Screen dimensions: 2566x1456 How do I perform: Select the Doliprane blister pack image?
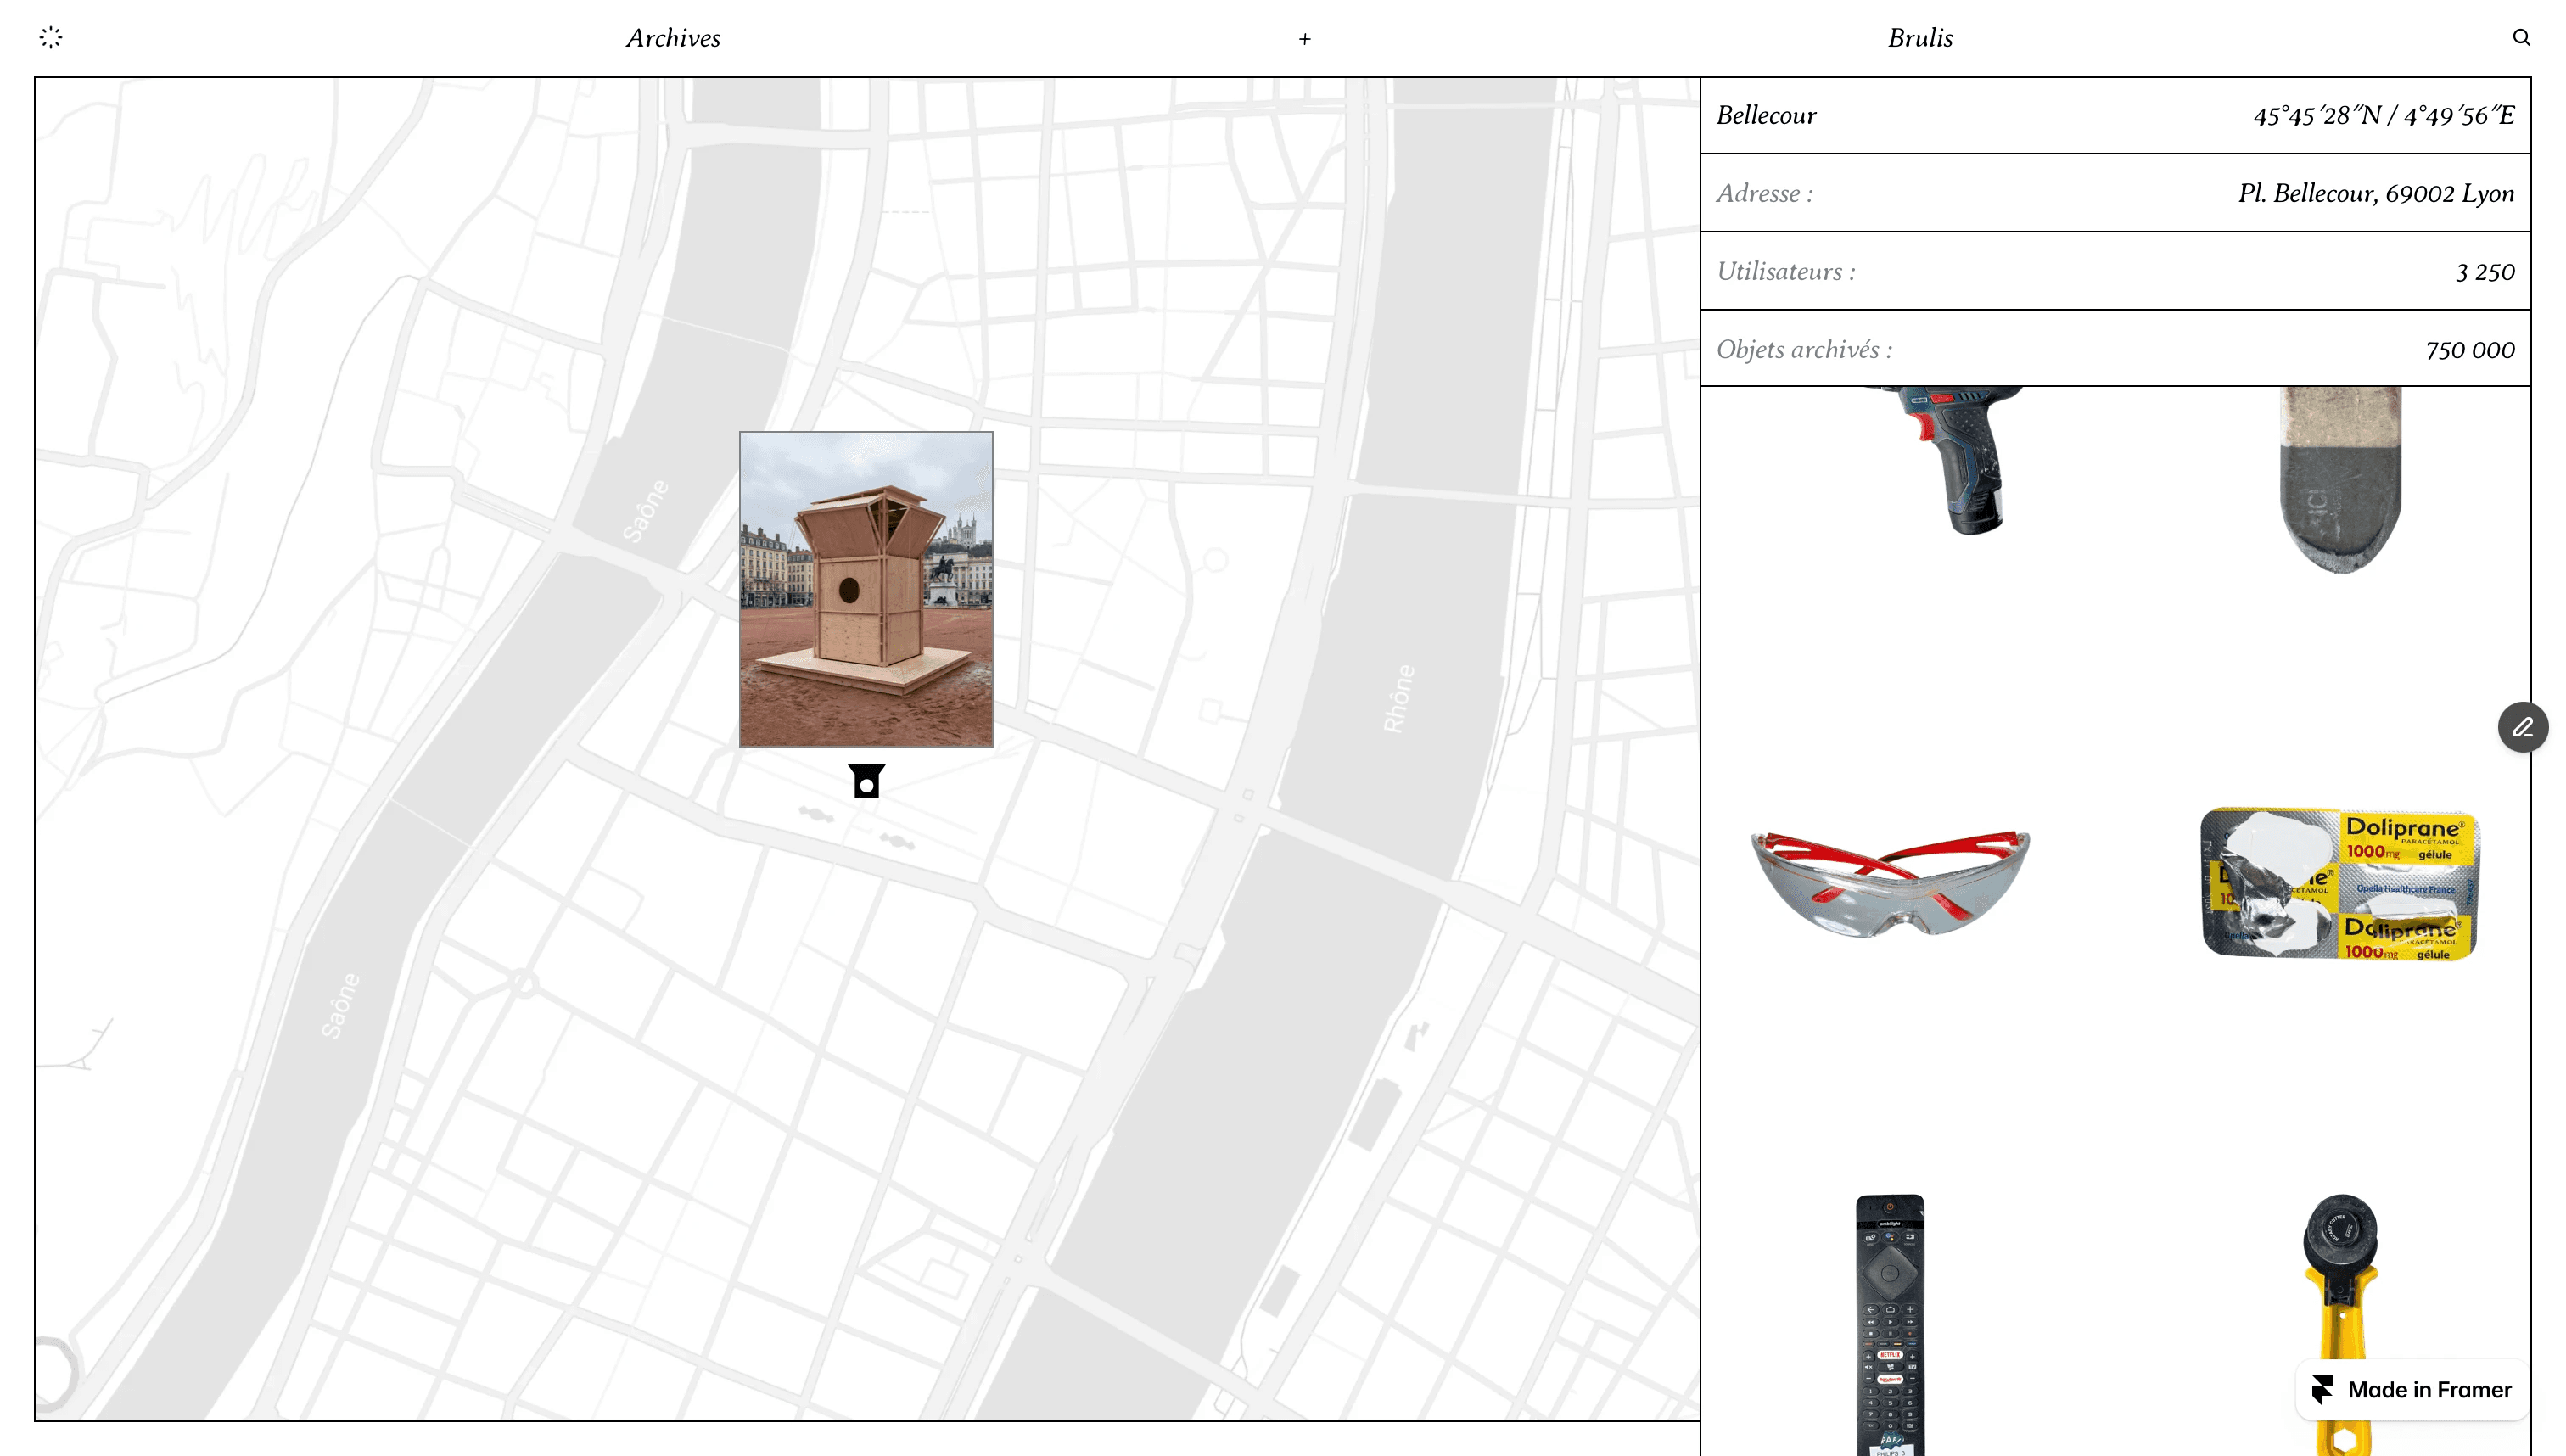(x=2339, y=883)
